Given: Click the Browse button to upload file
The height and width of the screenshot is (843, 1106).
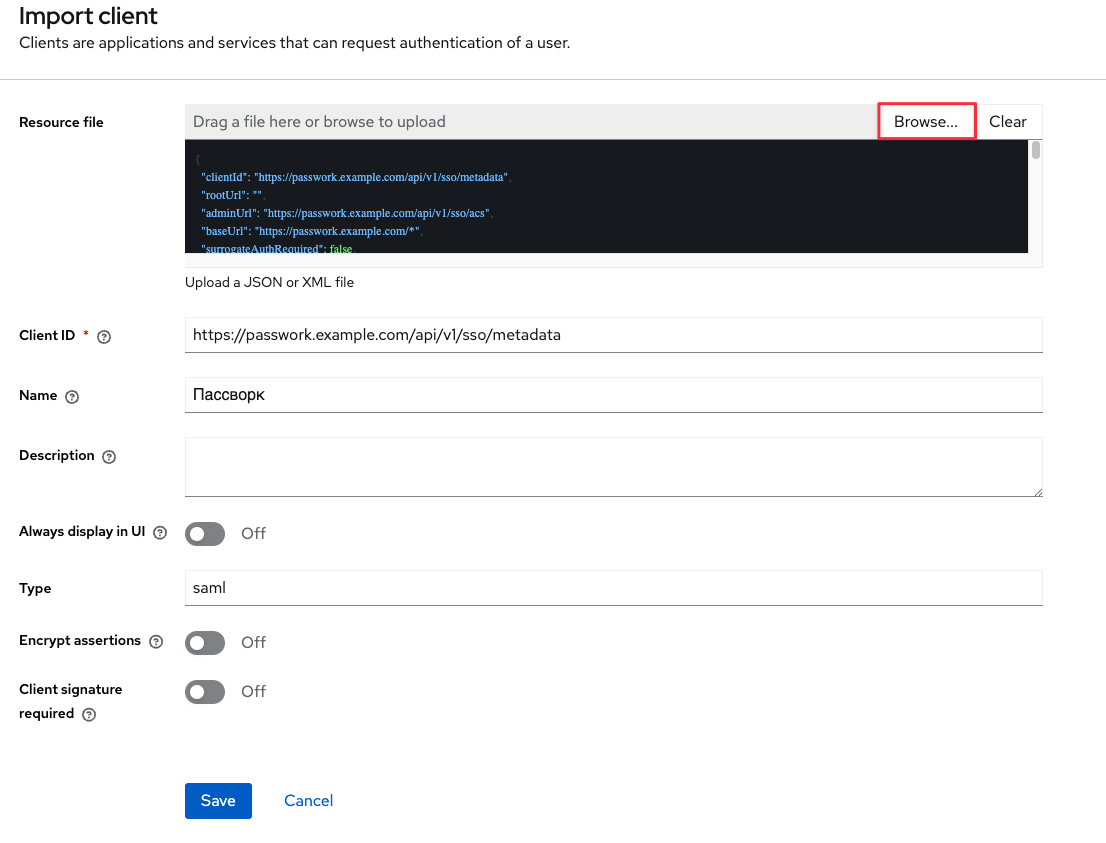Looking at the screenshot, I should point(926,121).
